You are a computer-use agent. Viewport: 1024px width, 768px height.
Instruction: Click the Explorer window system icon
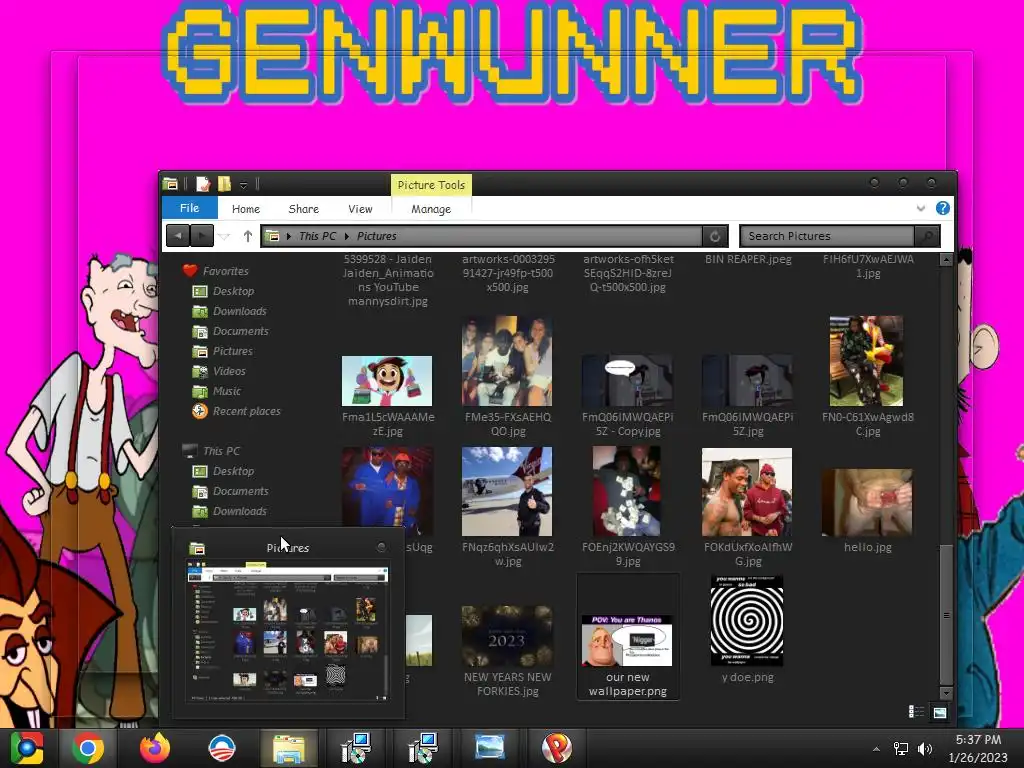(170, 185)
